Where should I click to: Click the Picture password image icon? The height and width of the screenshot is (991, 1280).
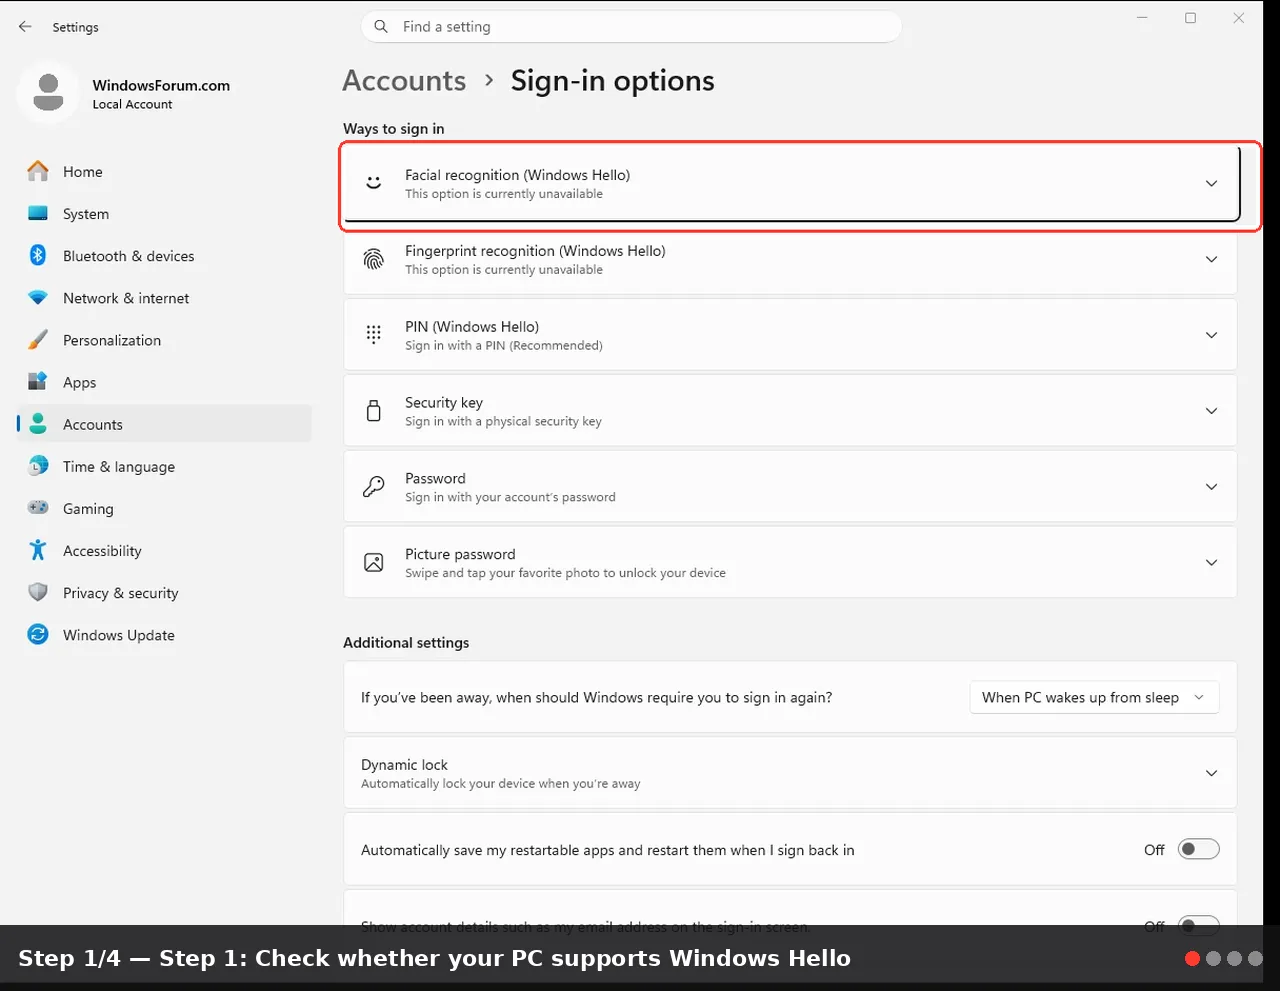374,562
